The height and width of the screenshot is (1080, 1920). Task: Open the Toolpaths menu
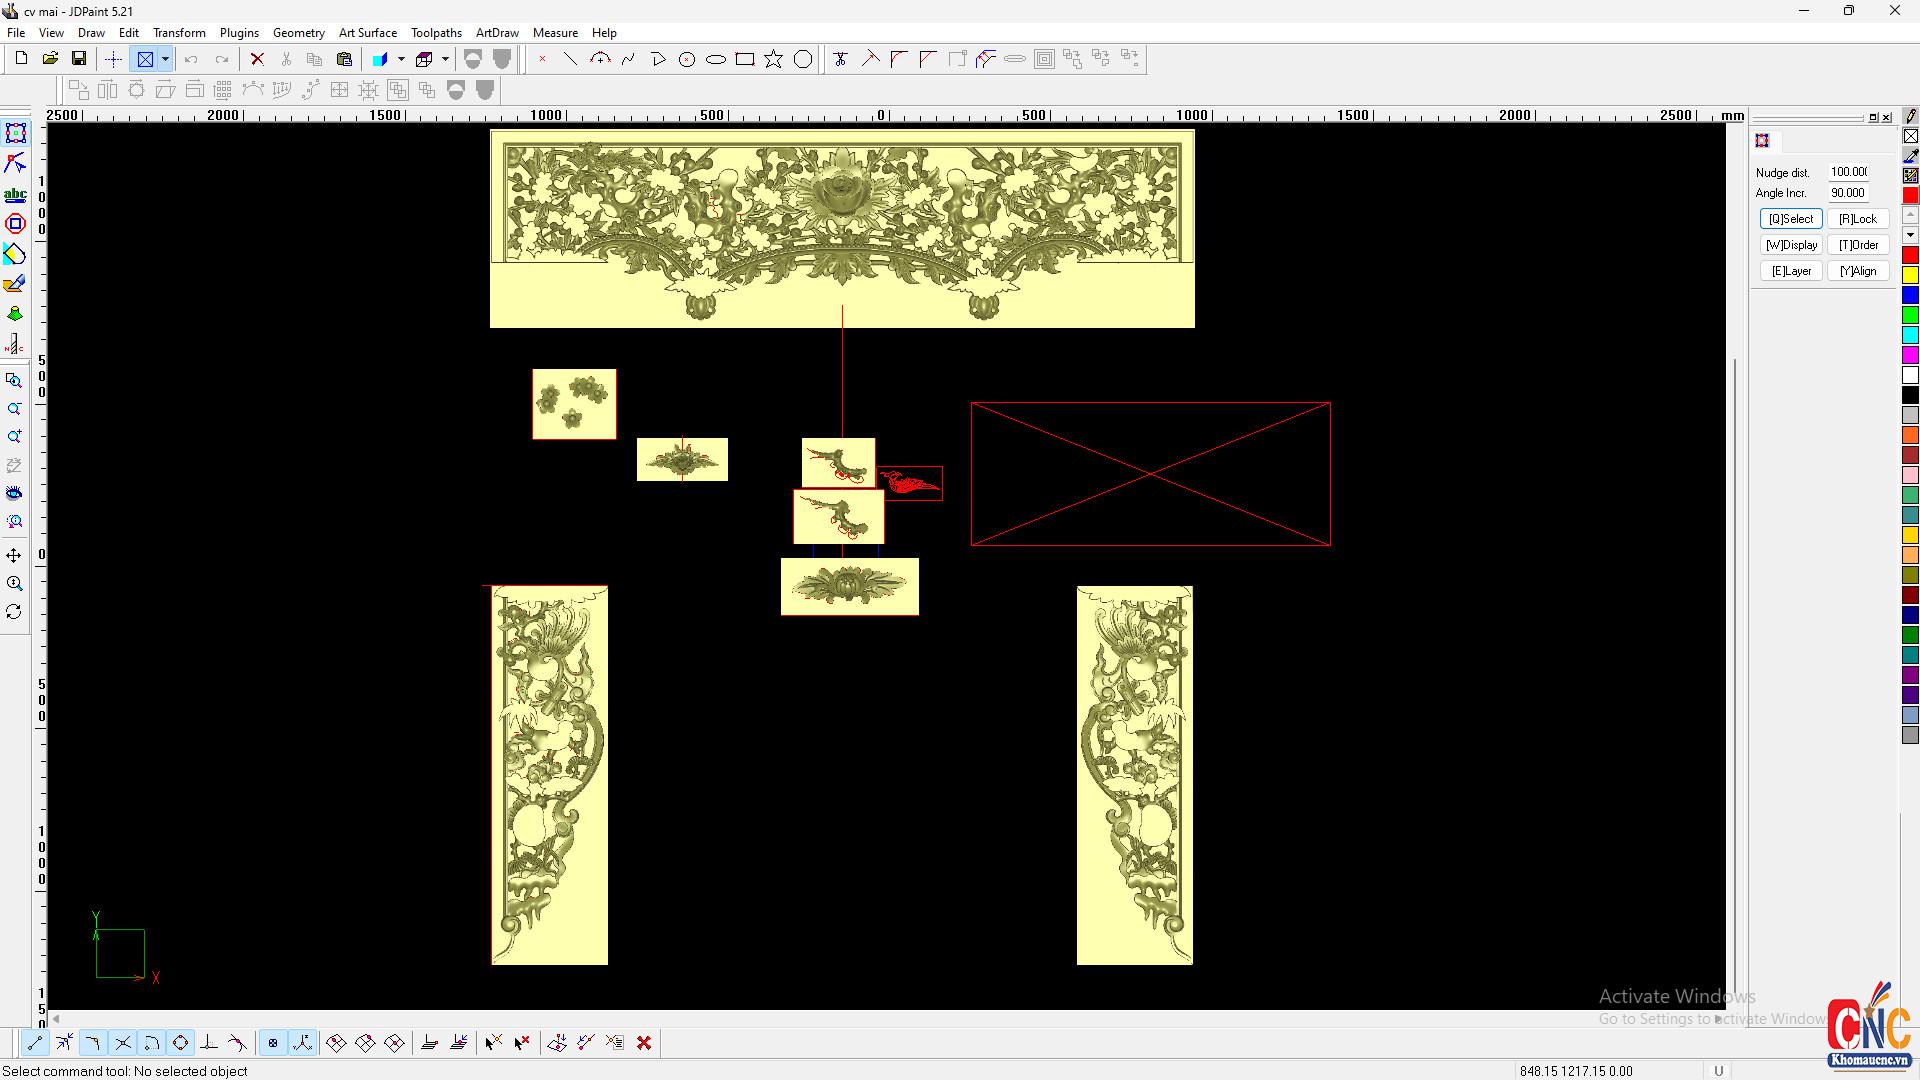click(436, 33)
